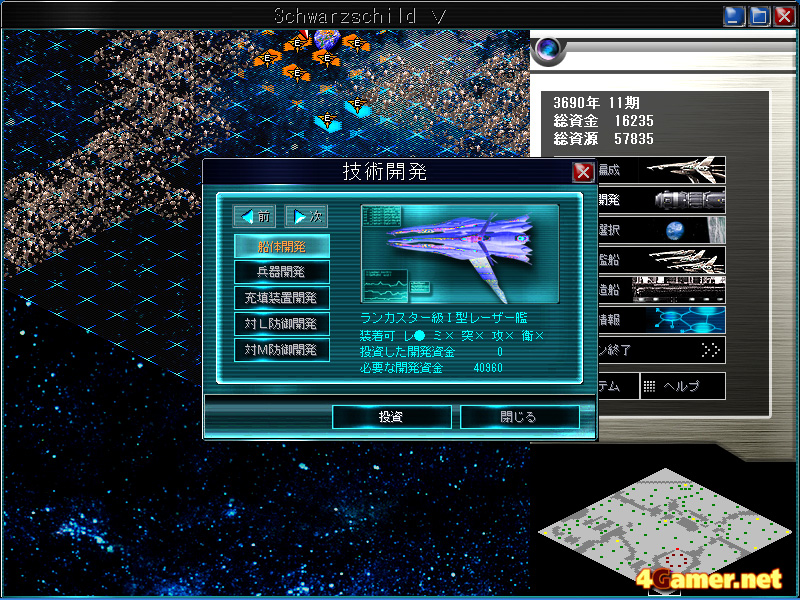The height and width of the screenshot is (600, 800).
Task: Choose the 対M防御開発 category
Action: tap(282, 350)
